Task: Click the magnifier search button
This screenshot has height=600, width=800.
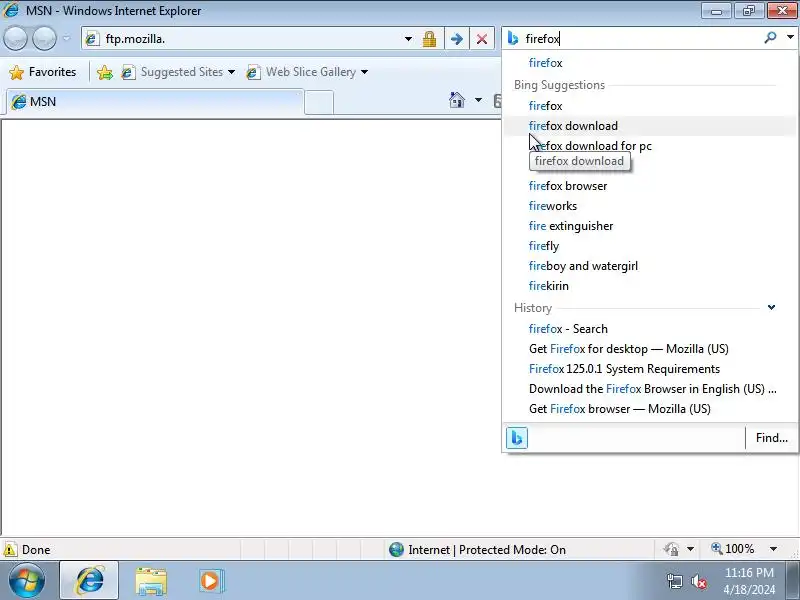Action: coord(770,38)
